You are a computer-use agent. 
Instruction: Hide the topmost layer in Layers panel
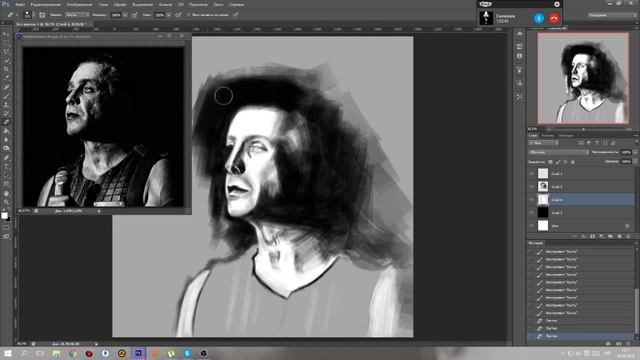tap(531, 173)
